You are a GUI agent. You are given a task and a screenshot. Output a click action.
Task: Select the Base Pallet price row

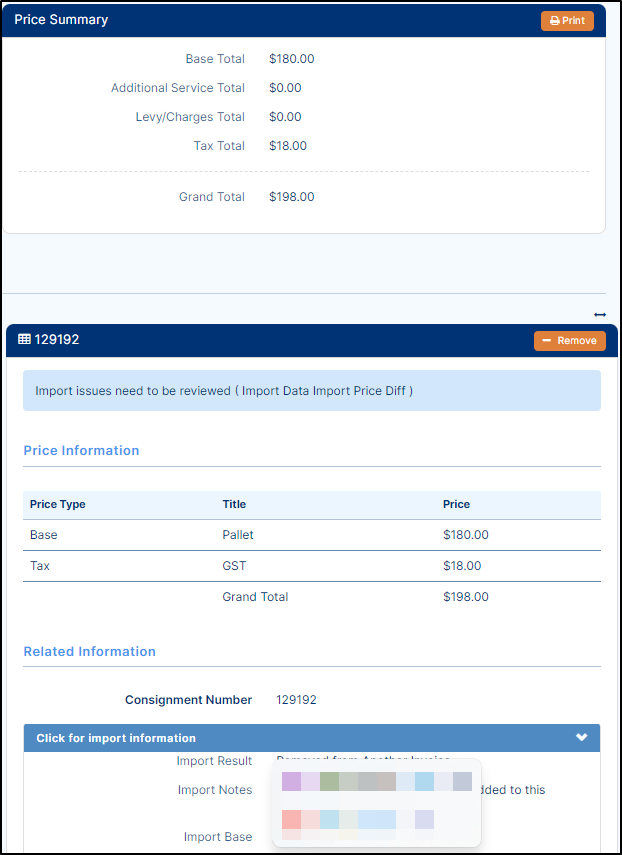point(312,535)
